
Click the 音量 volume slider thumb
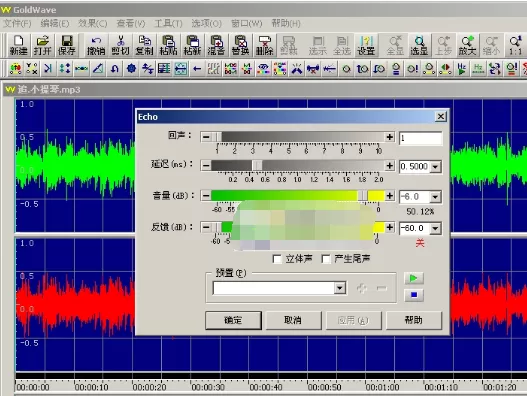(363, 195)
